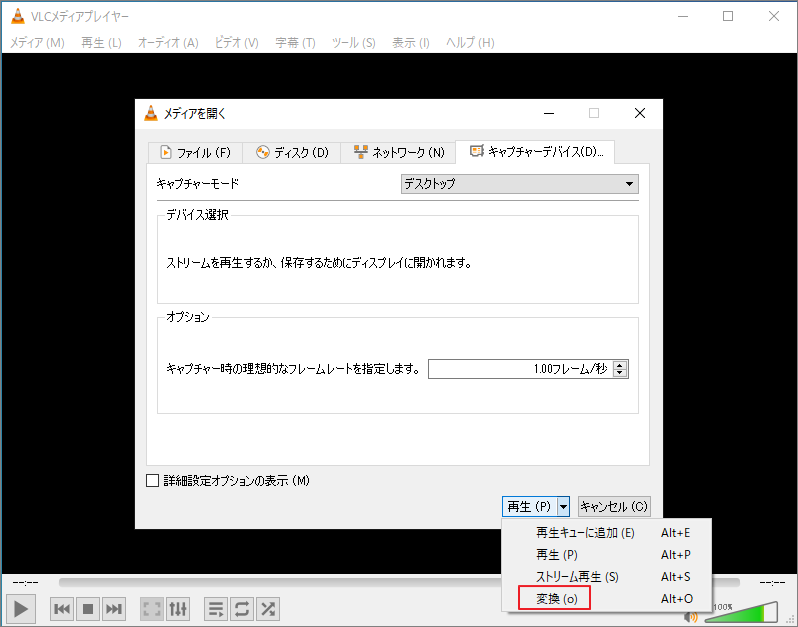
Task: Choose 再生 (P) Alt+P from the dropdown menu
Action: [606, 555]
